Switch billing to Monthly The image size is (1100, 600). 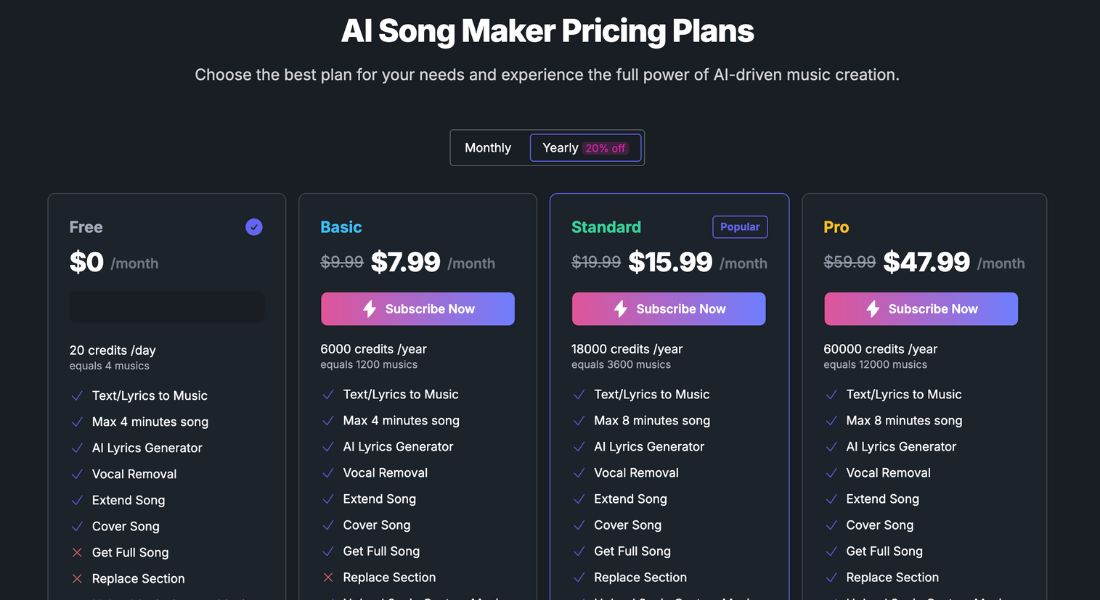(x=488, y=148)
